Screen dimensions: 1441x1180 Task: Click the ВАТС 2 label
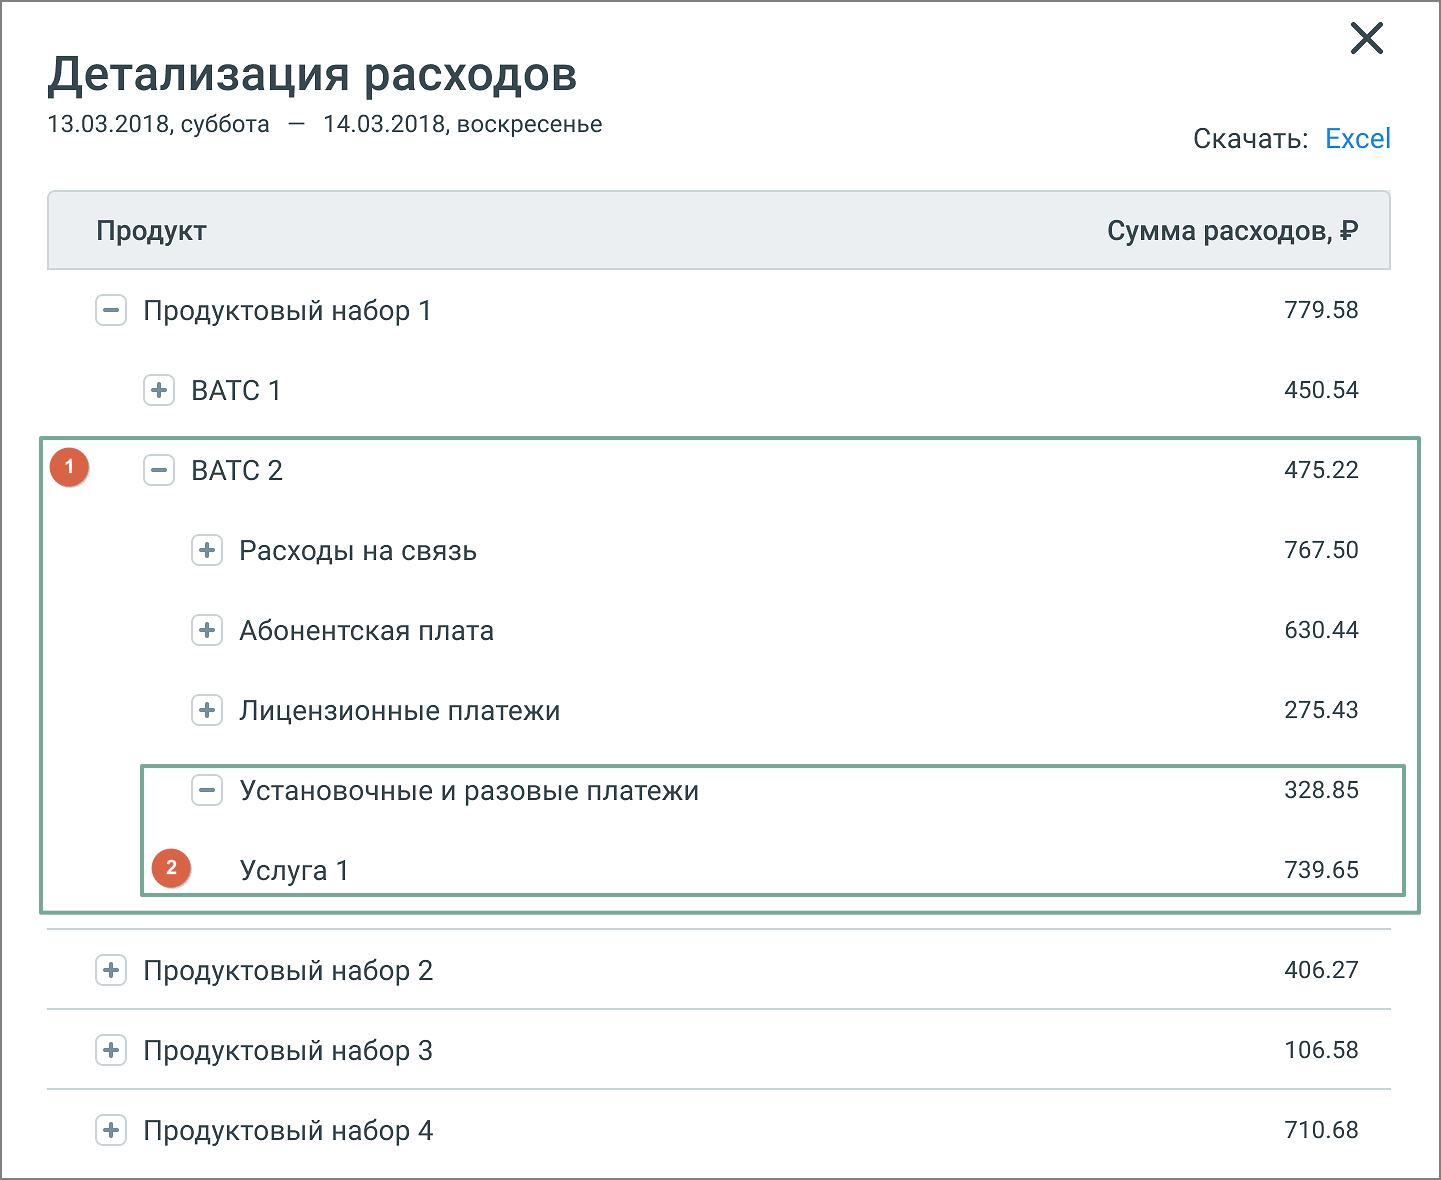point(237,471)
